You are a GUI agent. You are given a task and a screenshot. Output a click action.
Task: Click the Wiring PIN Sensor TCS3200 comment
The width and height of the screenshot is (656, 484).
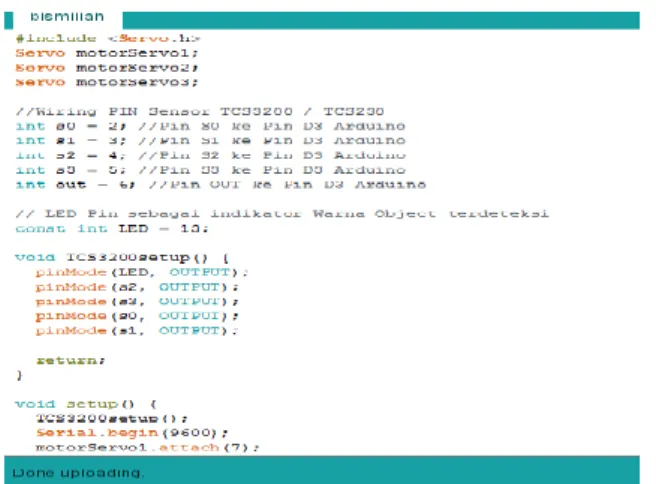pyautogui.click(x=200, y=112)
